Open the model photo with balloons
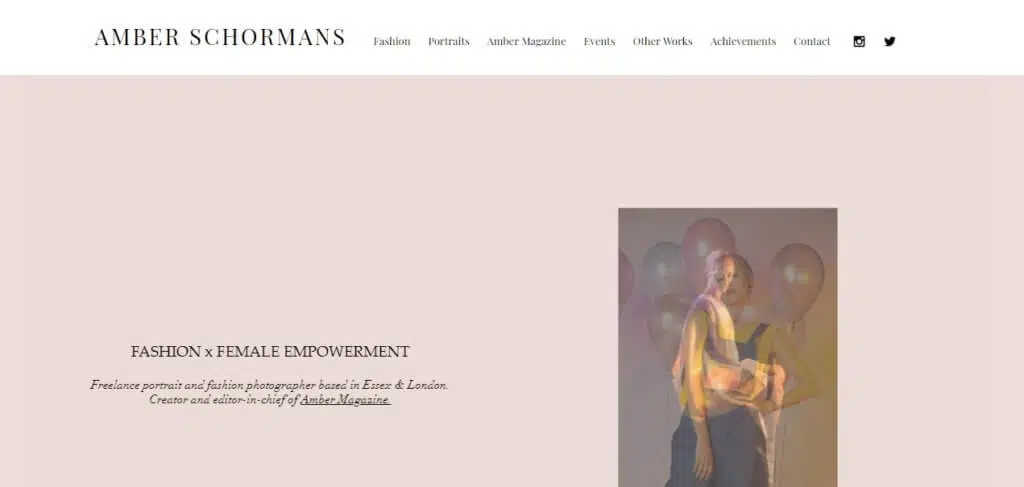Image resolution: width=1024 pixels, height=487 pixels. click(x=728, y=347)
